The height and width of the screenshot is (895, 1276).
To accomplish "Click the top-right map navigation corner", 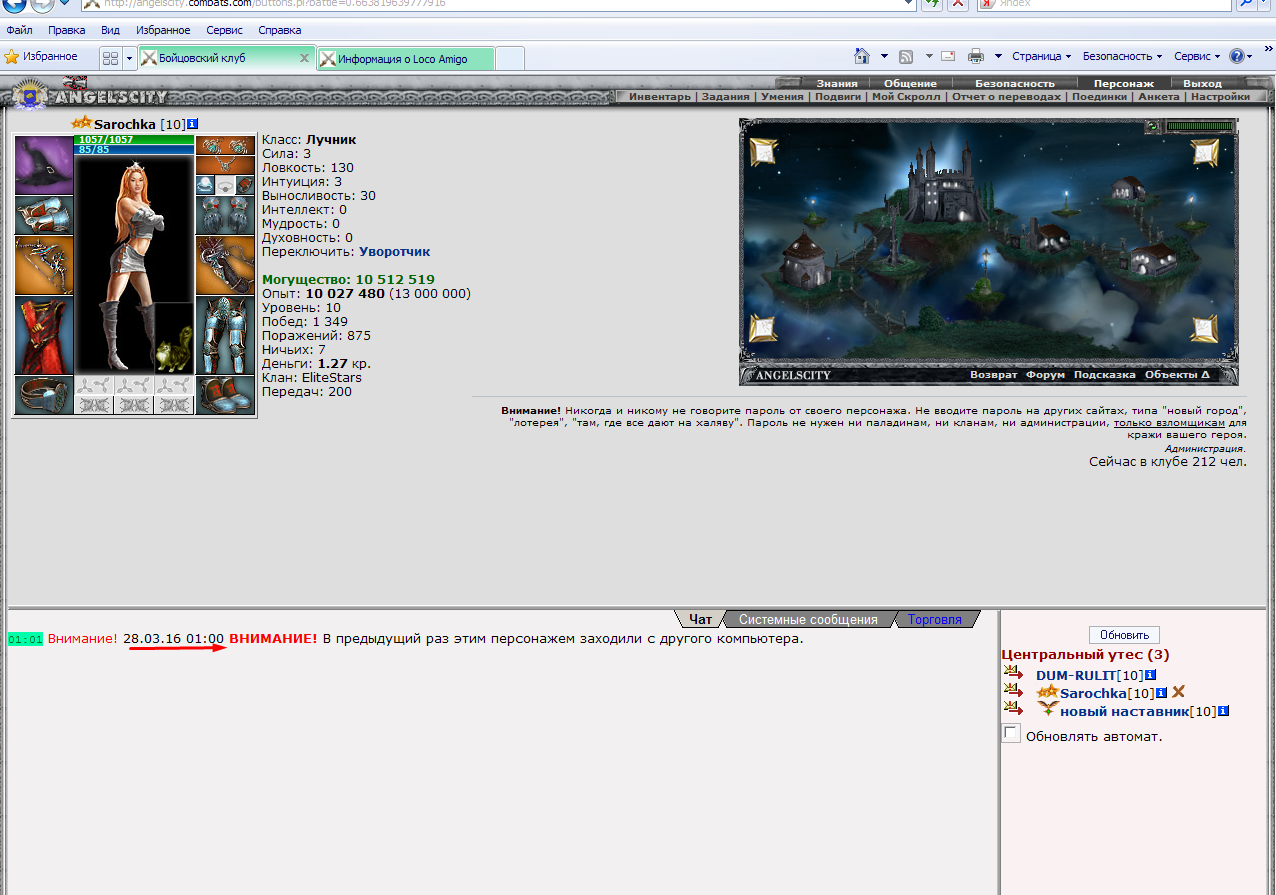I will (x=1205, y=152).
